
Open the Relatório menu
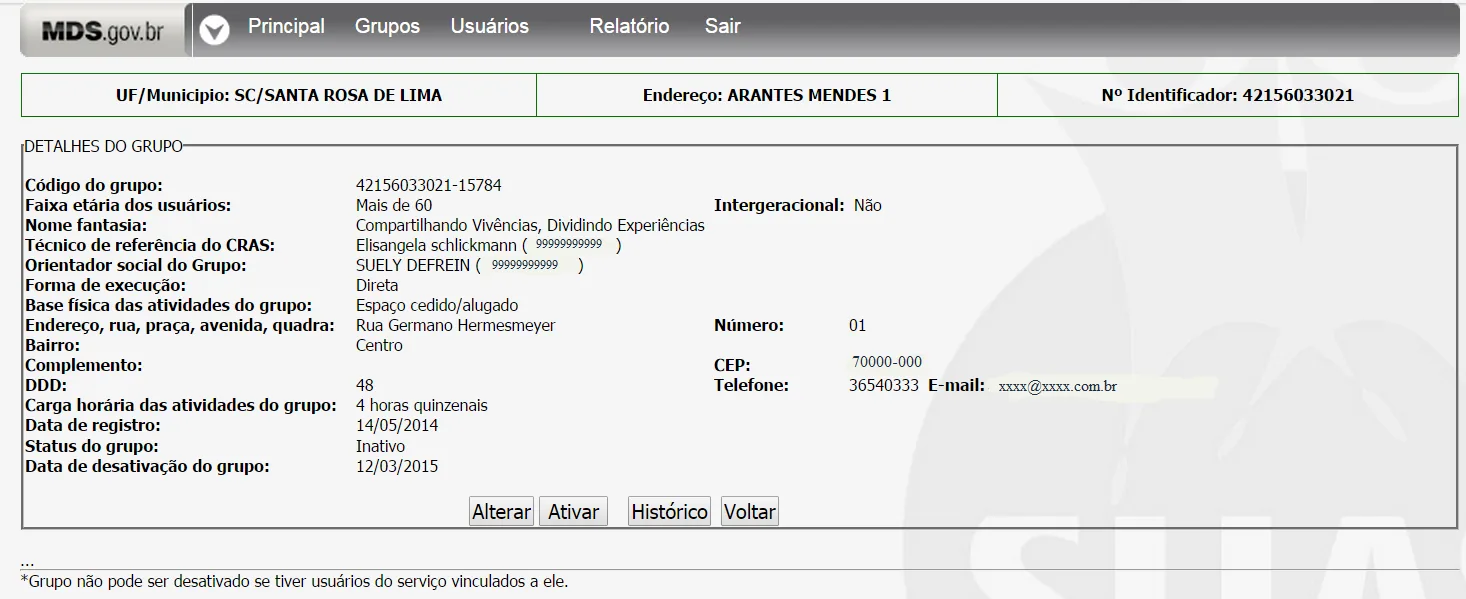click(x=629, y=27)
